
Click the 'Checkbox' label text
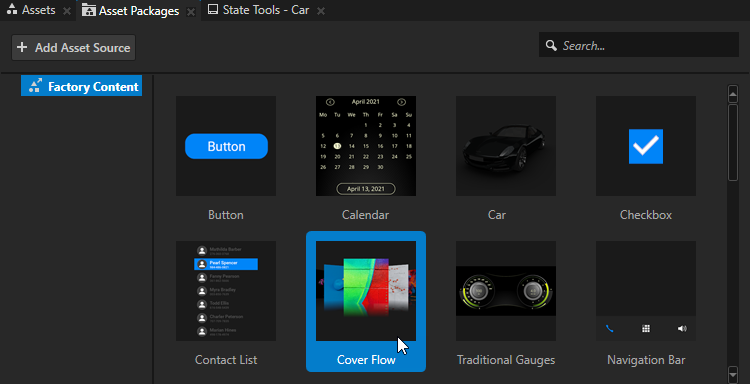(x=646, y=215)
